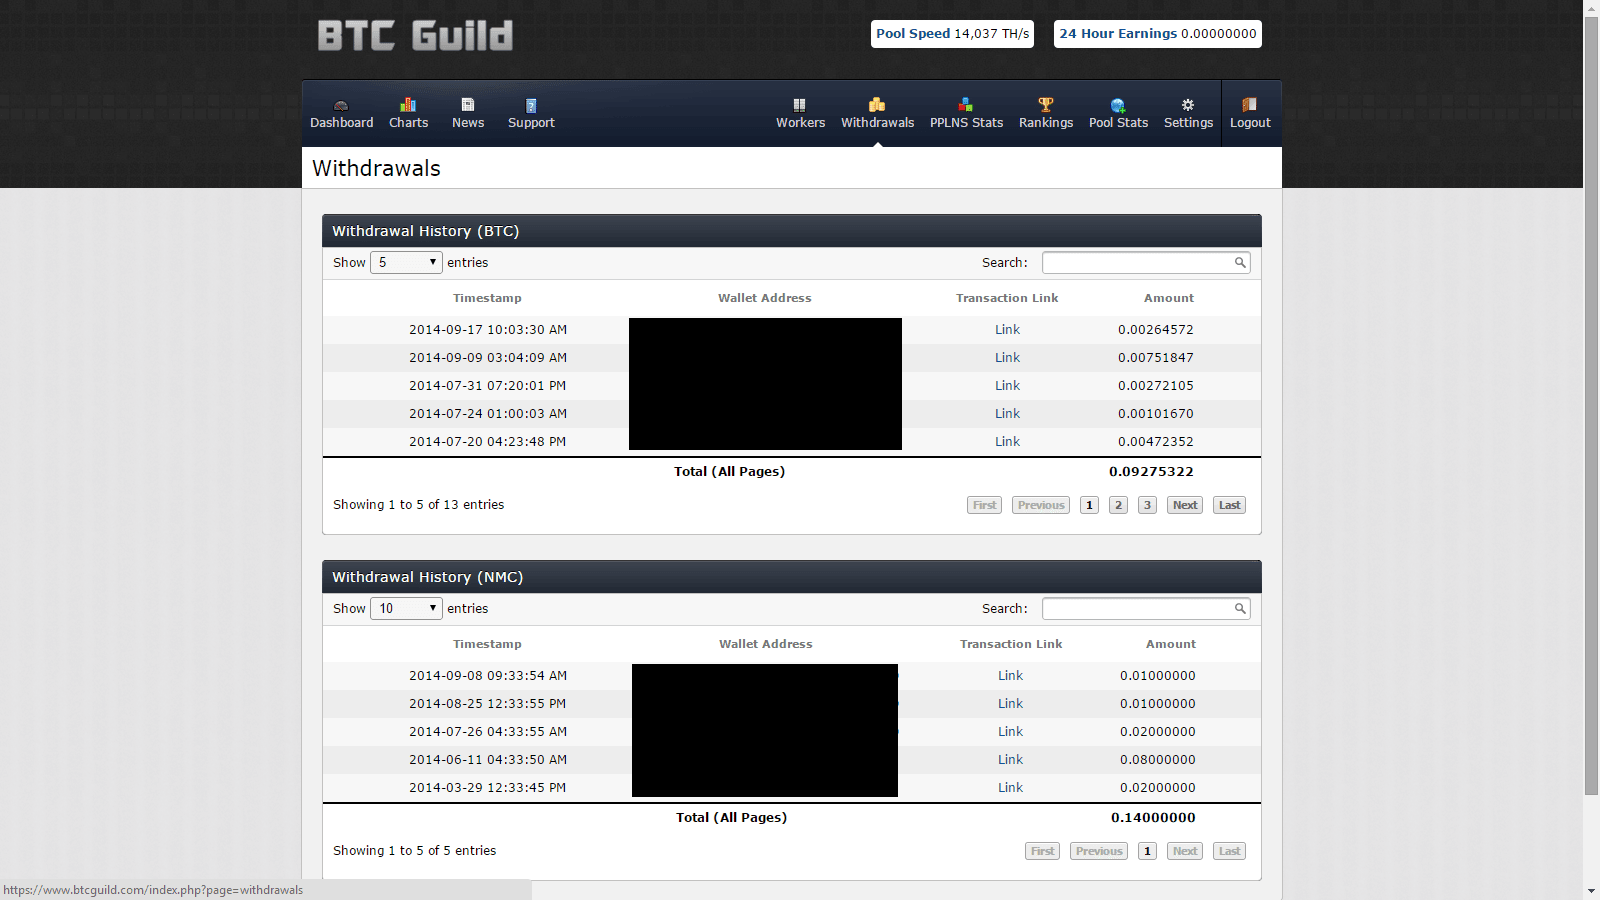
Task: Open the Support icon
Action: pyautogui.click(x=531, y=105)
